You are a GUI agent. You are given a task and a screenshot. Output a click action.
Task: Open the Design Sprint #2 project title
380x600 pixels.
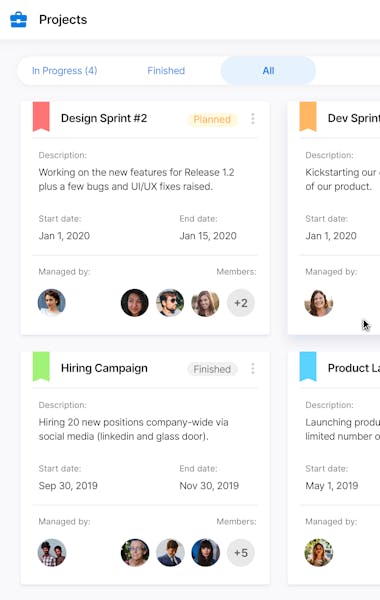click(x=104, y=118)
